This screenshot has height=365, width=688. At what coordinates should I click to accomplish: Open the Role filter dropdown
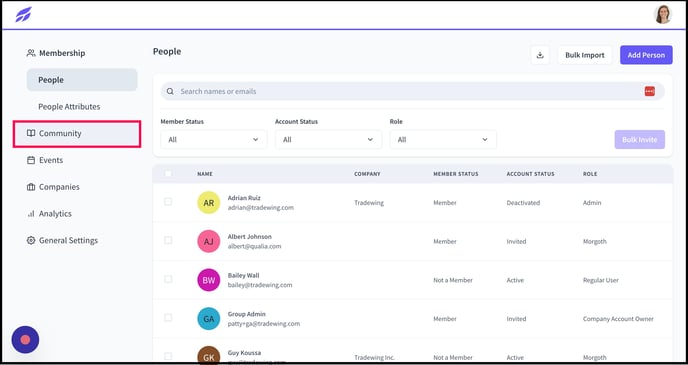coord(443,140)
